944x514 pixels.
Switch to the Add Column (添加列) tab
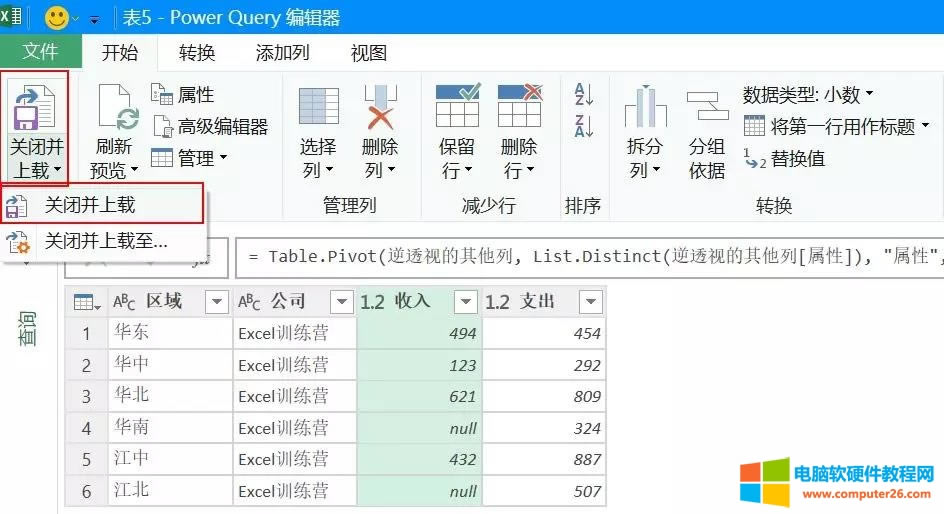282,53
